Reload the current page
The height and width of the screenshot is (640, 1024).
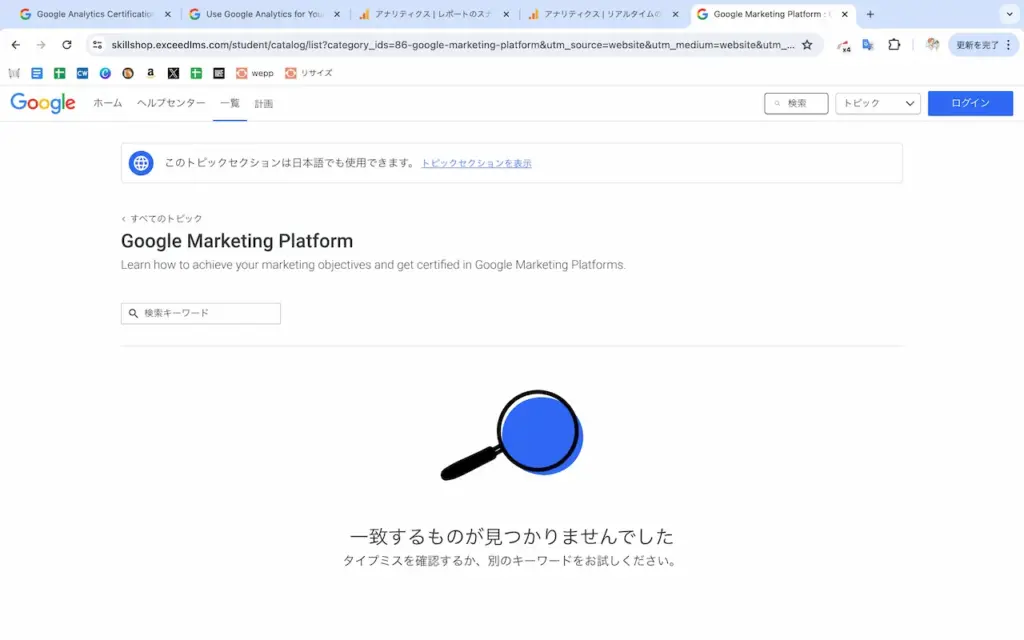point(67,45)
